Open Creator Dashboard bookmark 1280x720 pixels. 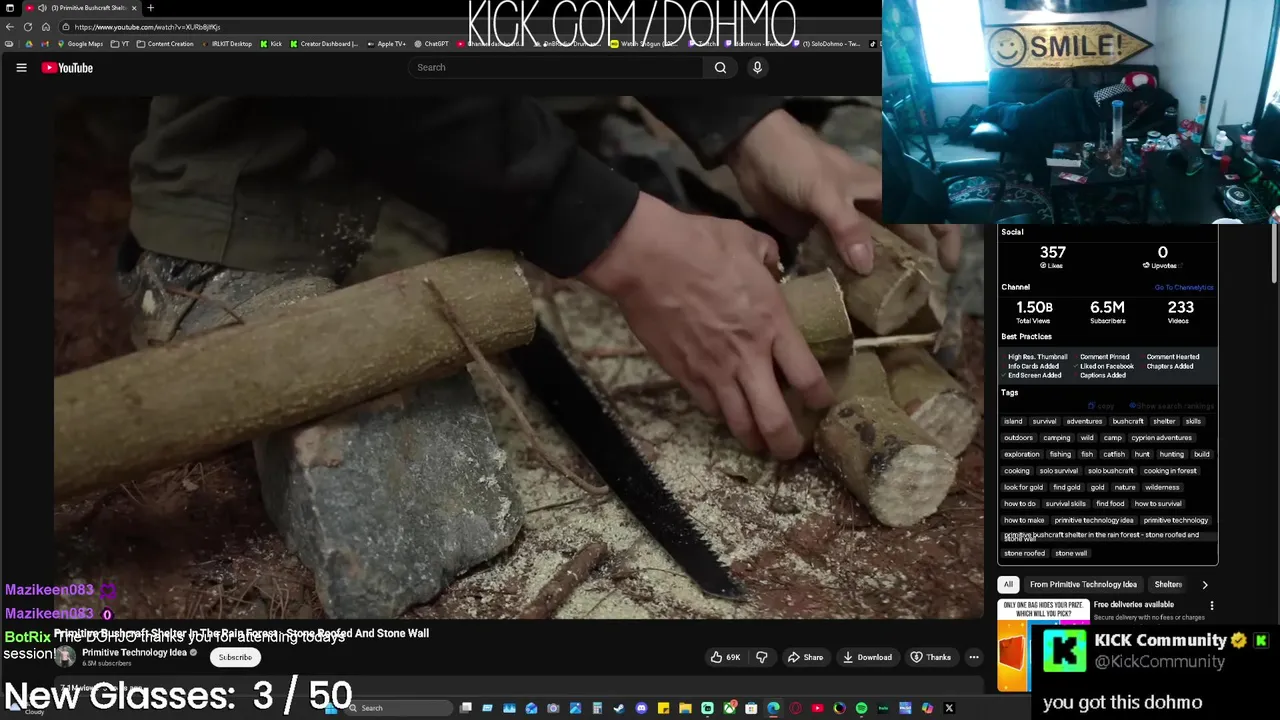coord(324,44)
